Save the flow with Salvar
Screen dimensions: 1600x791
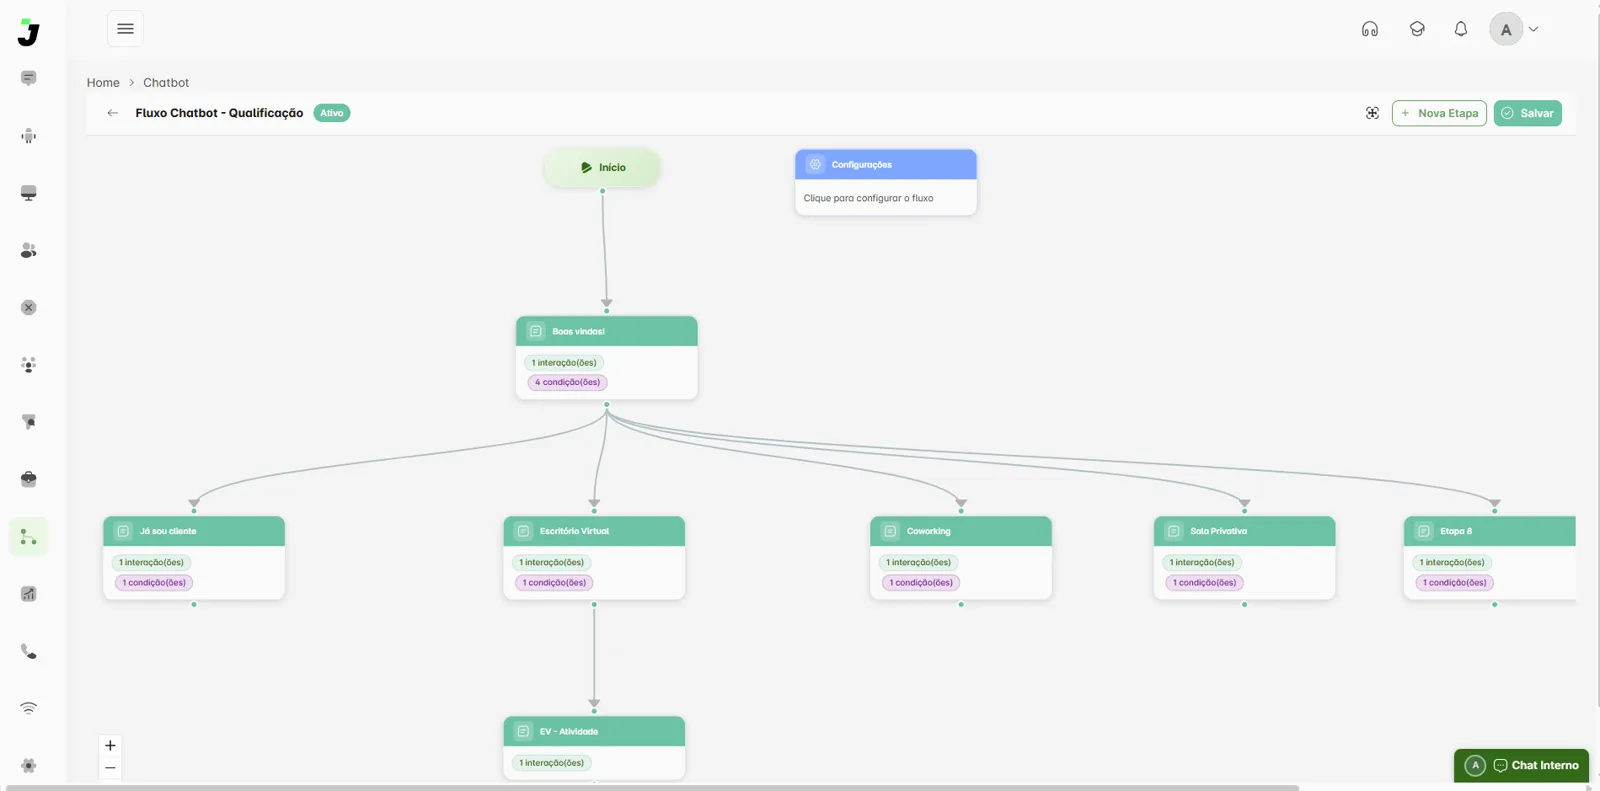click(1528, 113)
